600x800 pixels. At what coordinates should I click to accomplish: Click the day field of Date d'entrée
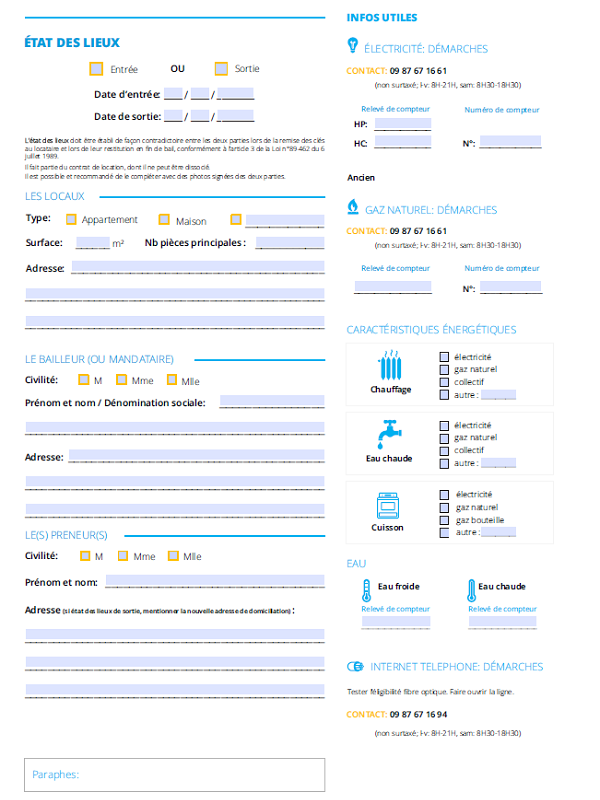point(173,94)
